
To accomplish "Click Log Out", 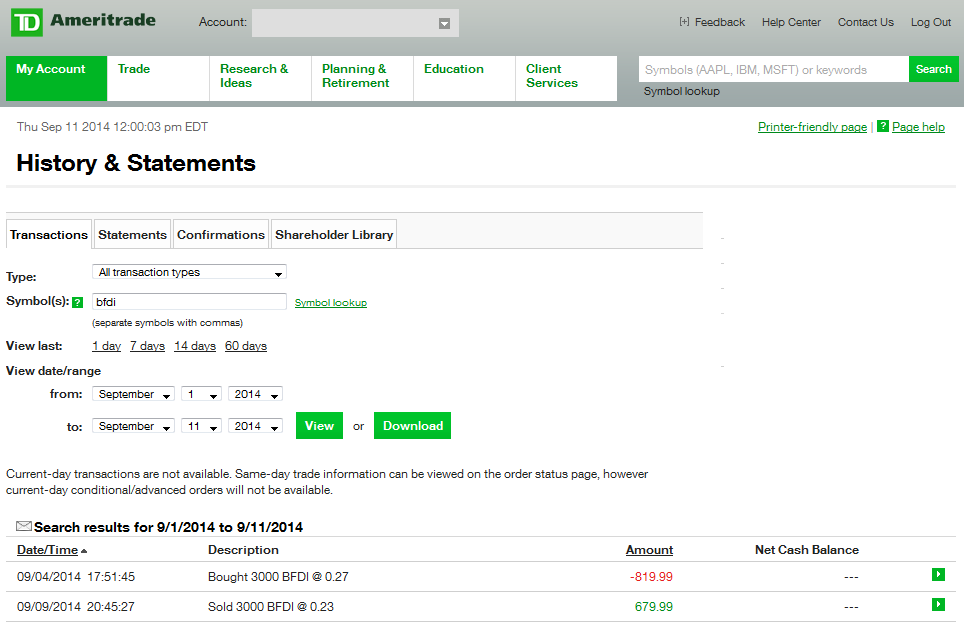I will click(x=931, y=22).
